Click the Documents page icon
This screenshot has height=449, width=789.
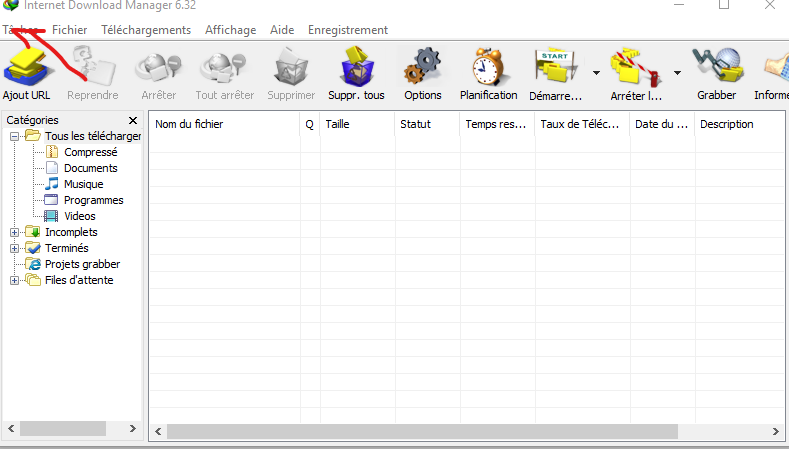tap(52, 168)
